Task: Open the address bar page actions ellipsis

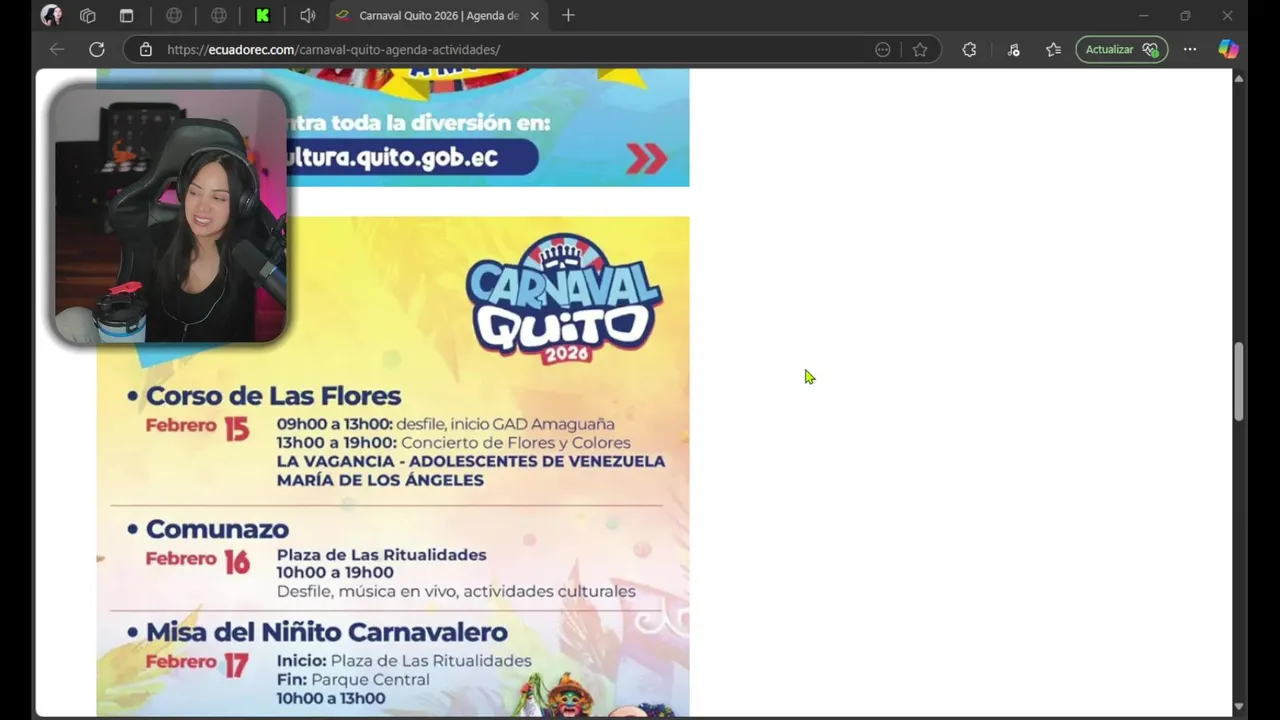Action: (883, 49)
